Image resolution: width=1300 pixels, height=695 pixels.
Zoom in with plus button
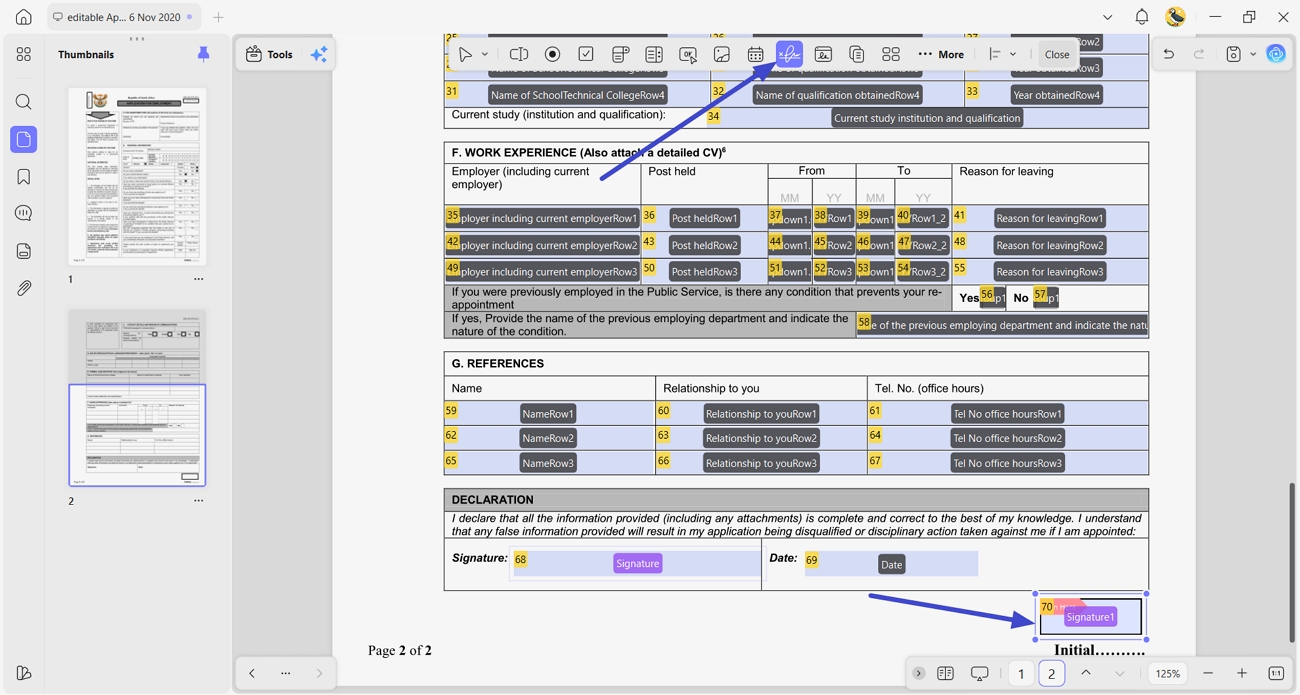point(1242,673)
